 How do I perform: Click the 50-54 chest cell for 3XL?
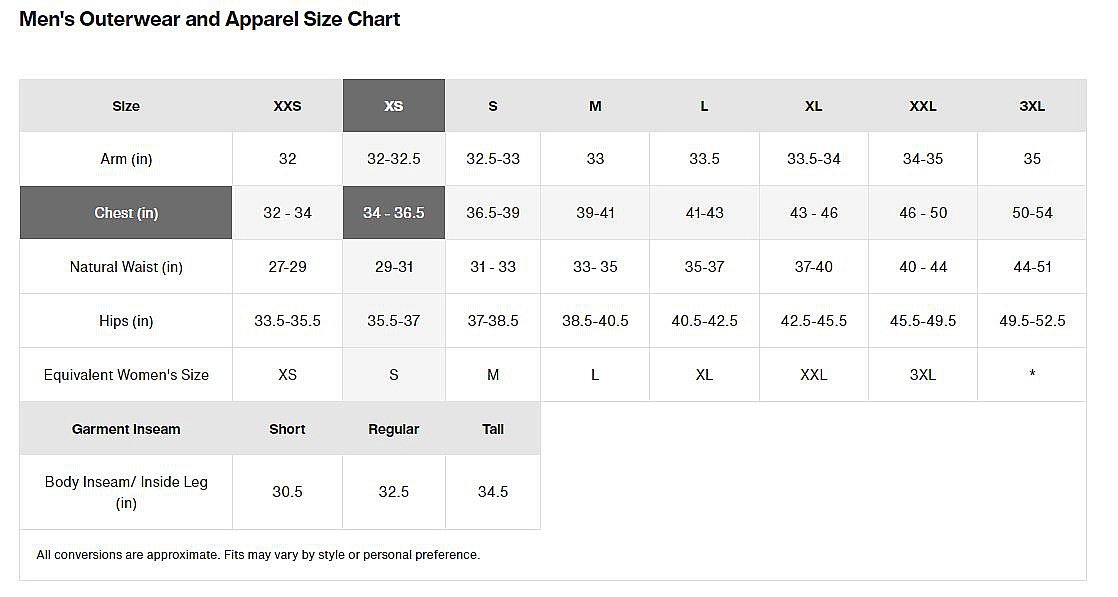1032,213
